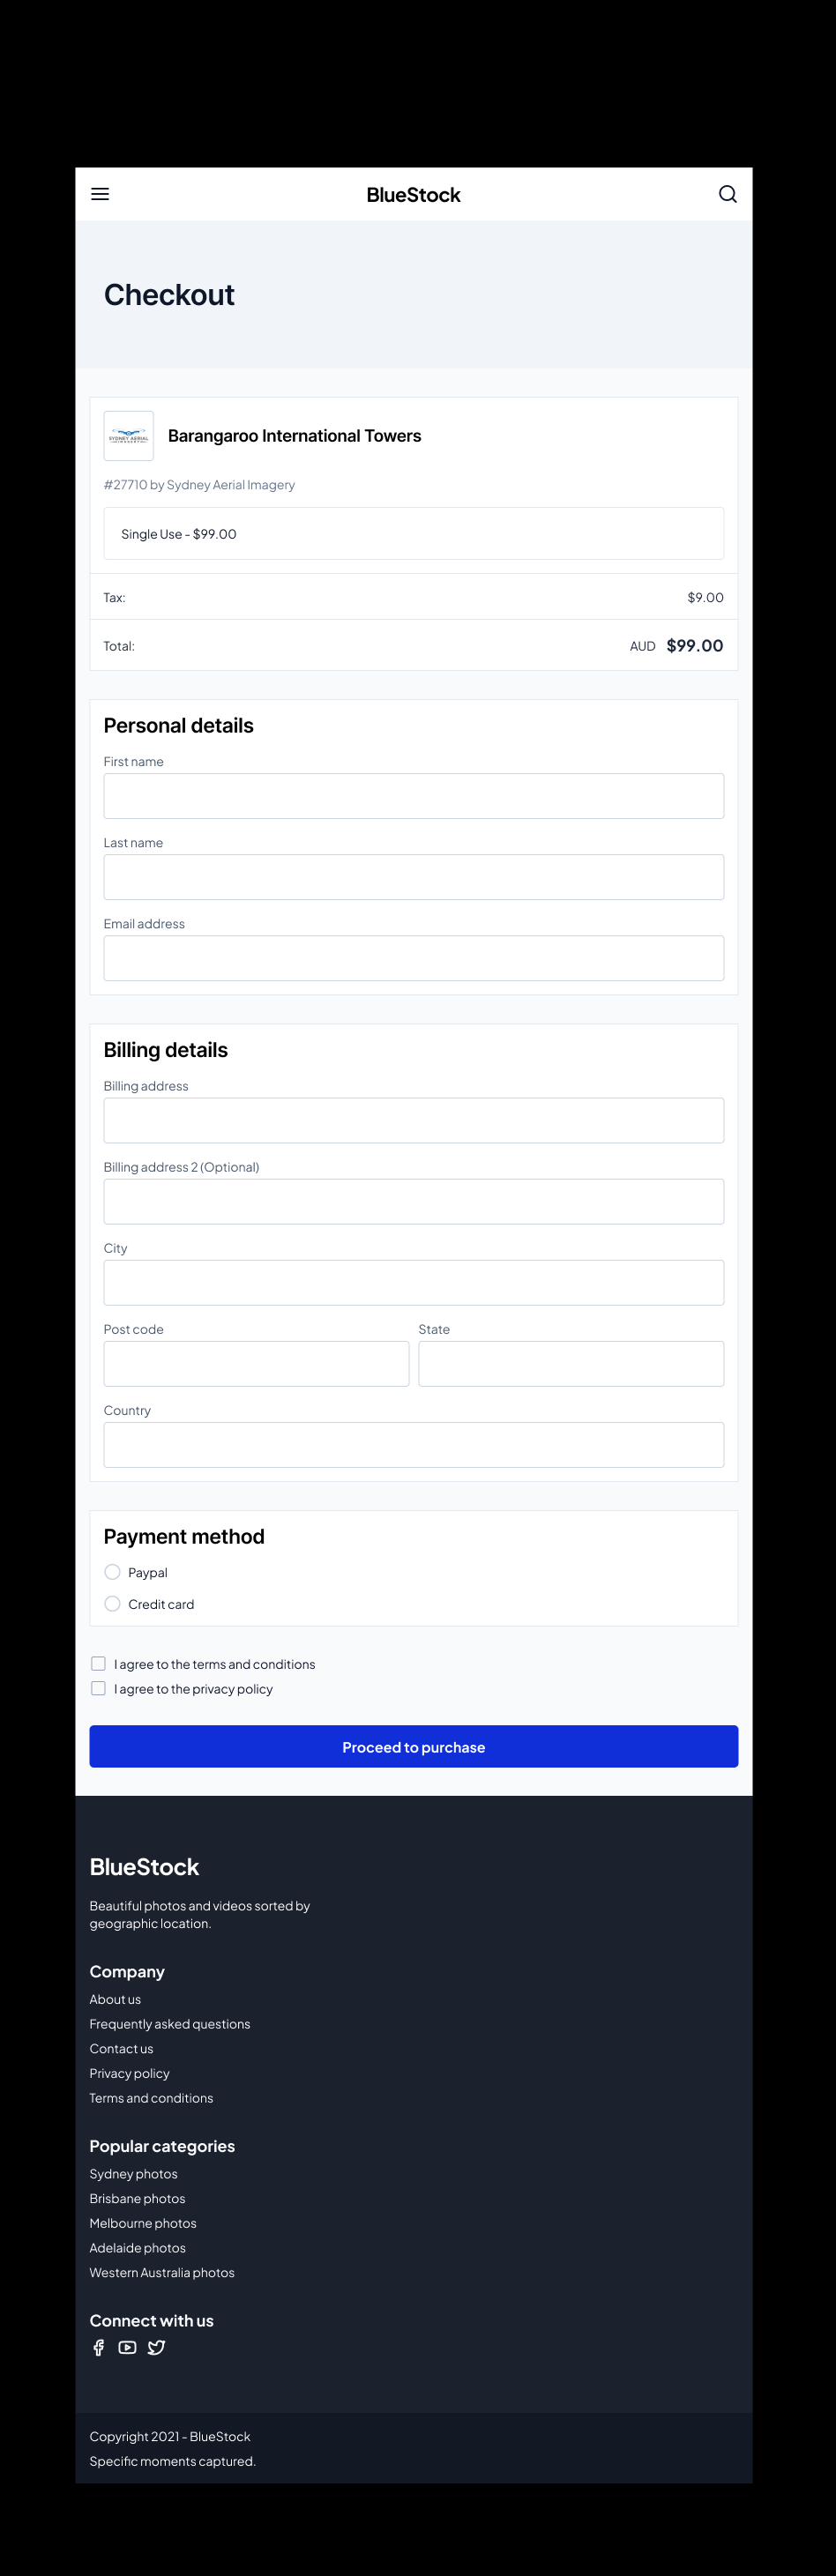836x2576 pixels.
Task: Open the Facebook social link
Action: click(98, 2347)
